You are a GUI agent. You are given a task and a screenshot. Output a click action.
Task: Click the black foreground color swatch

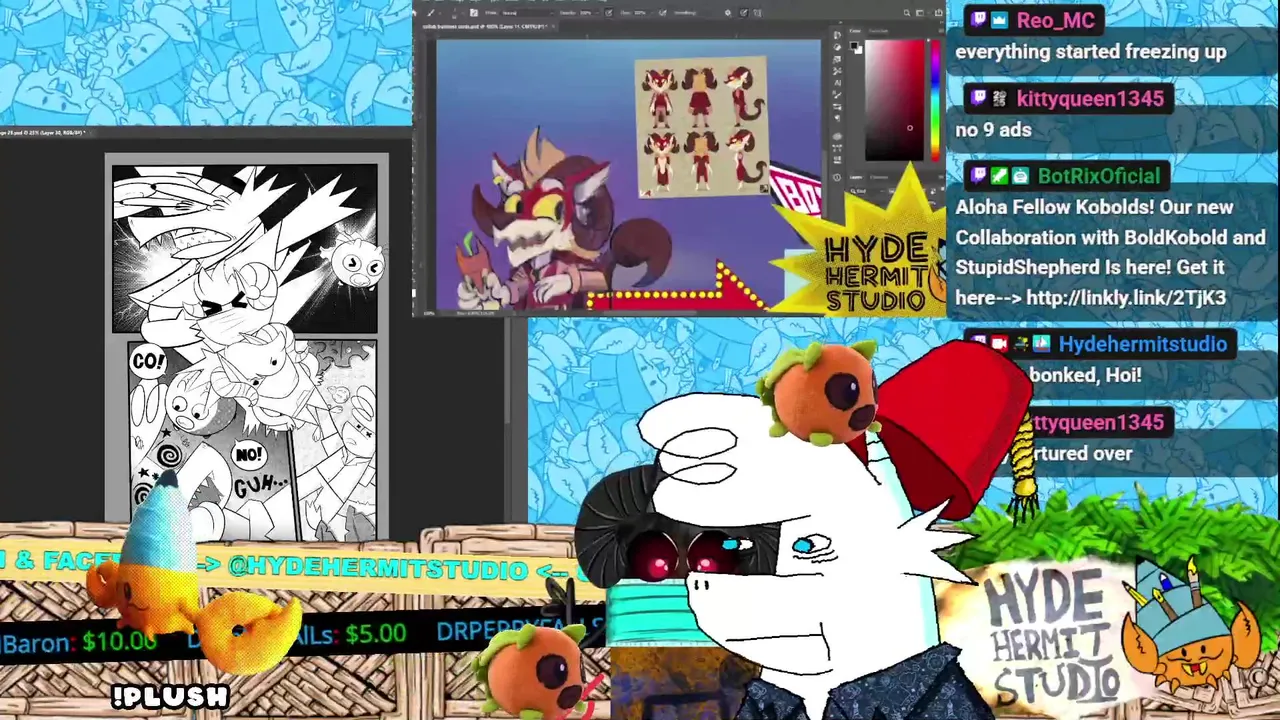click(x=853, y=44)
